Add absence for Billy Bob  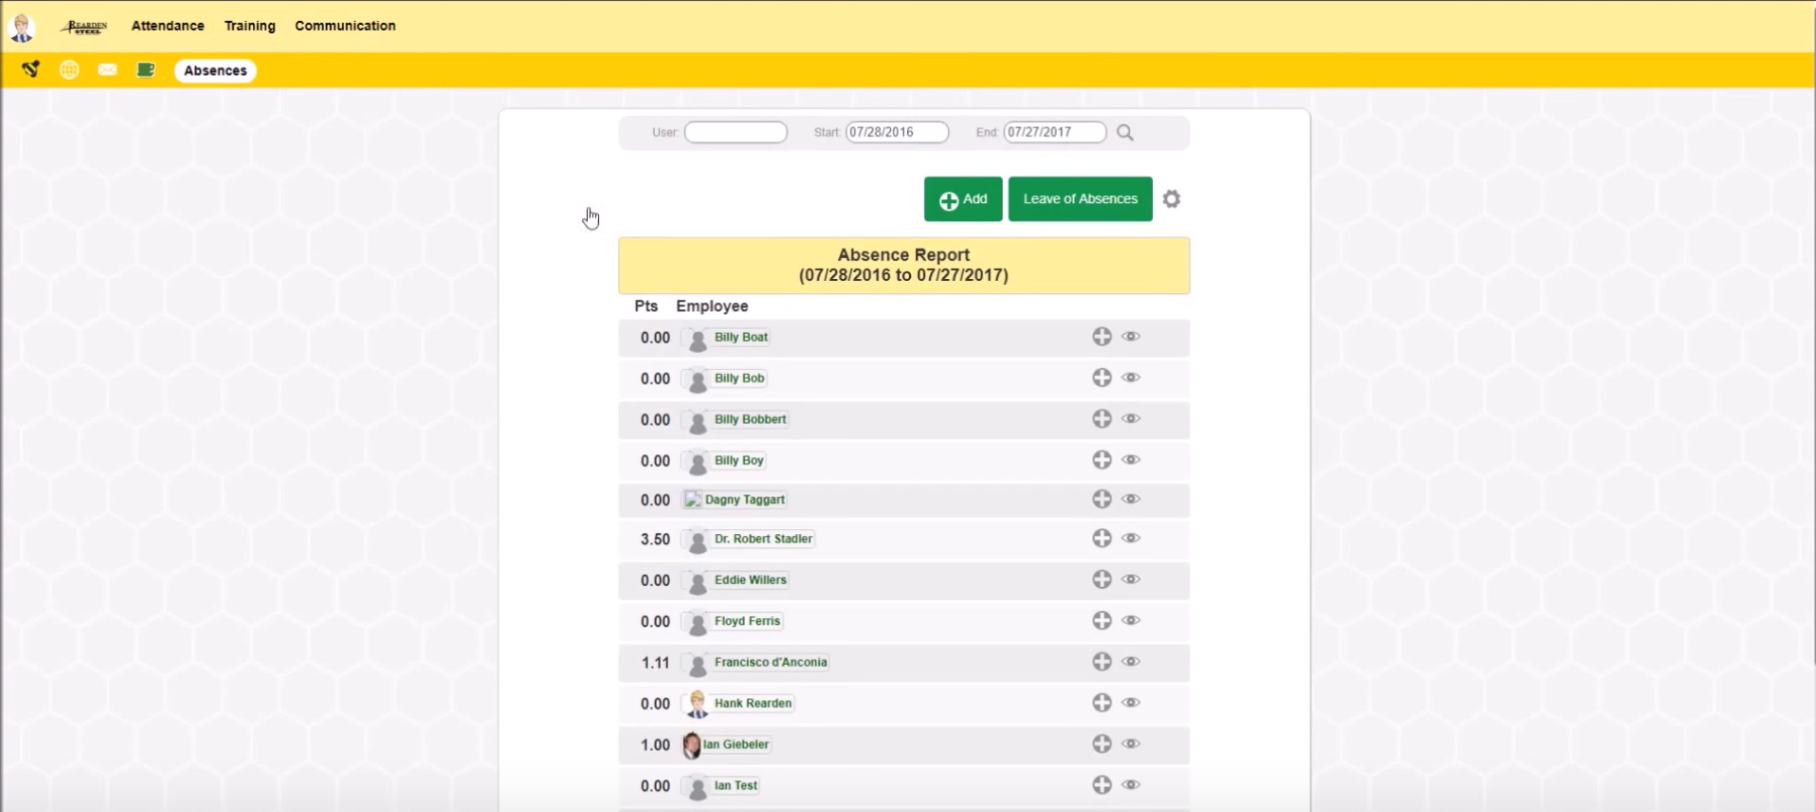point(1102,378)
